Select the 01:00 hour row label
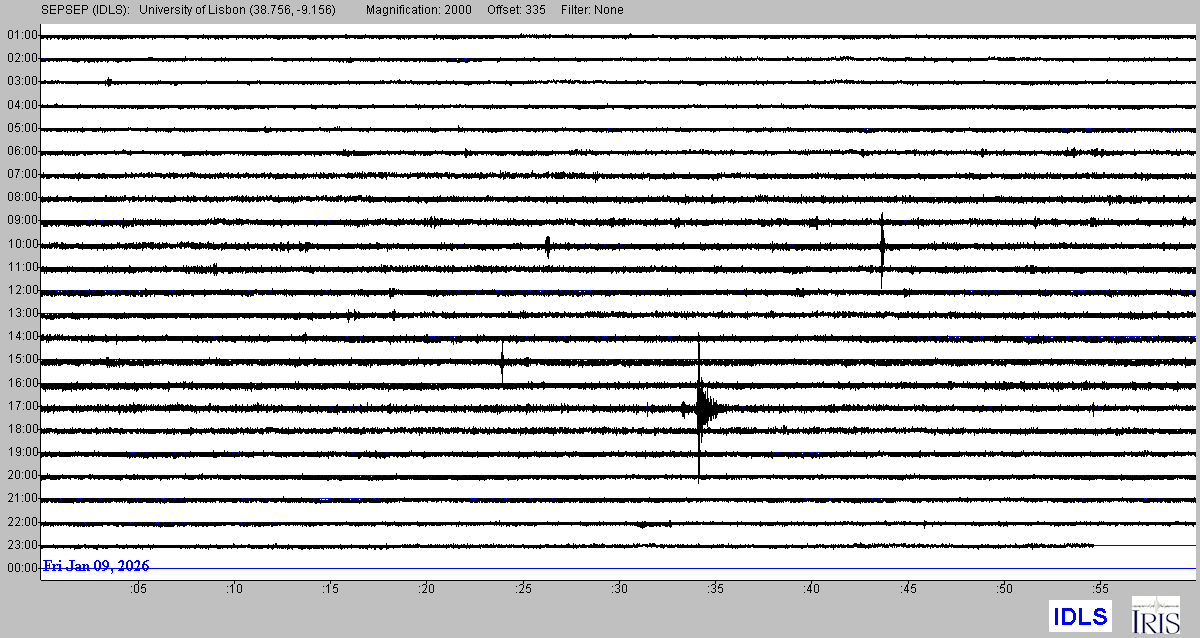 [22, 35]
